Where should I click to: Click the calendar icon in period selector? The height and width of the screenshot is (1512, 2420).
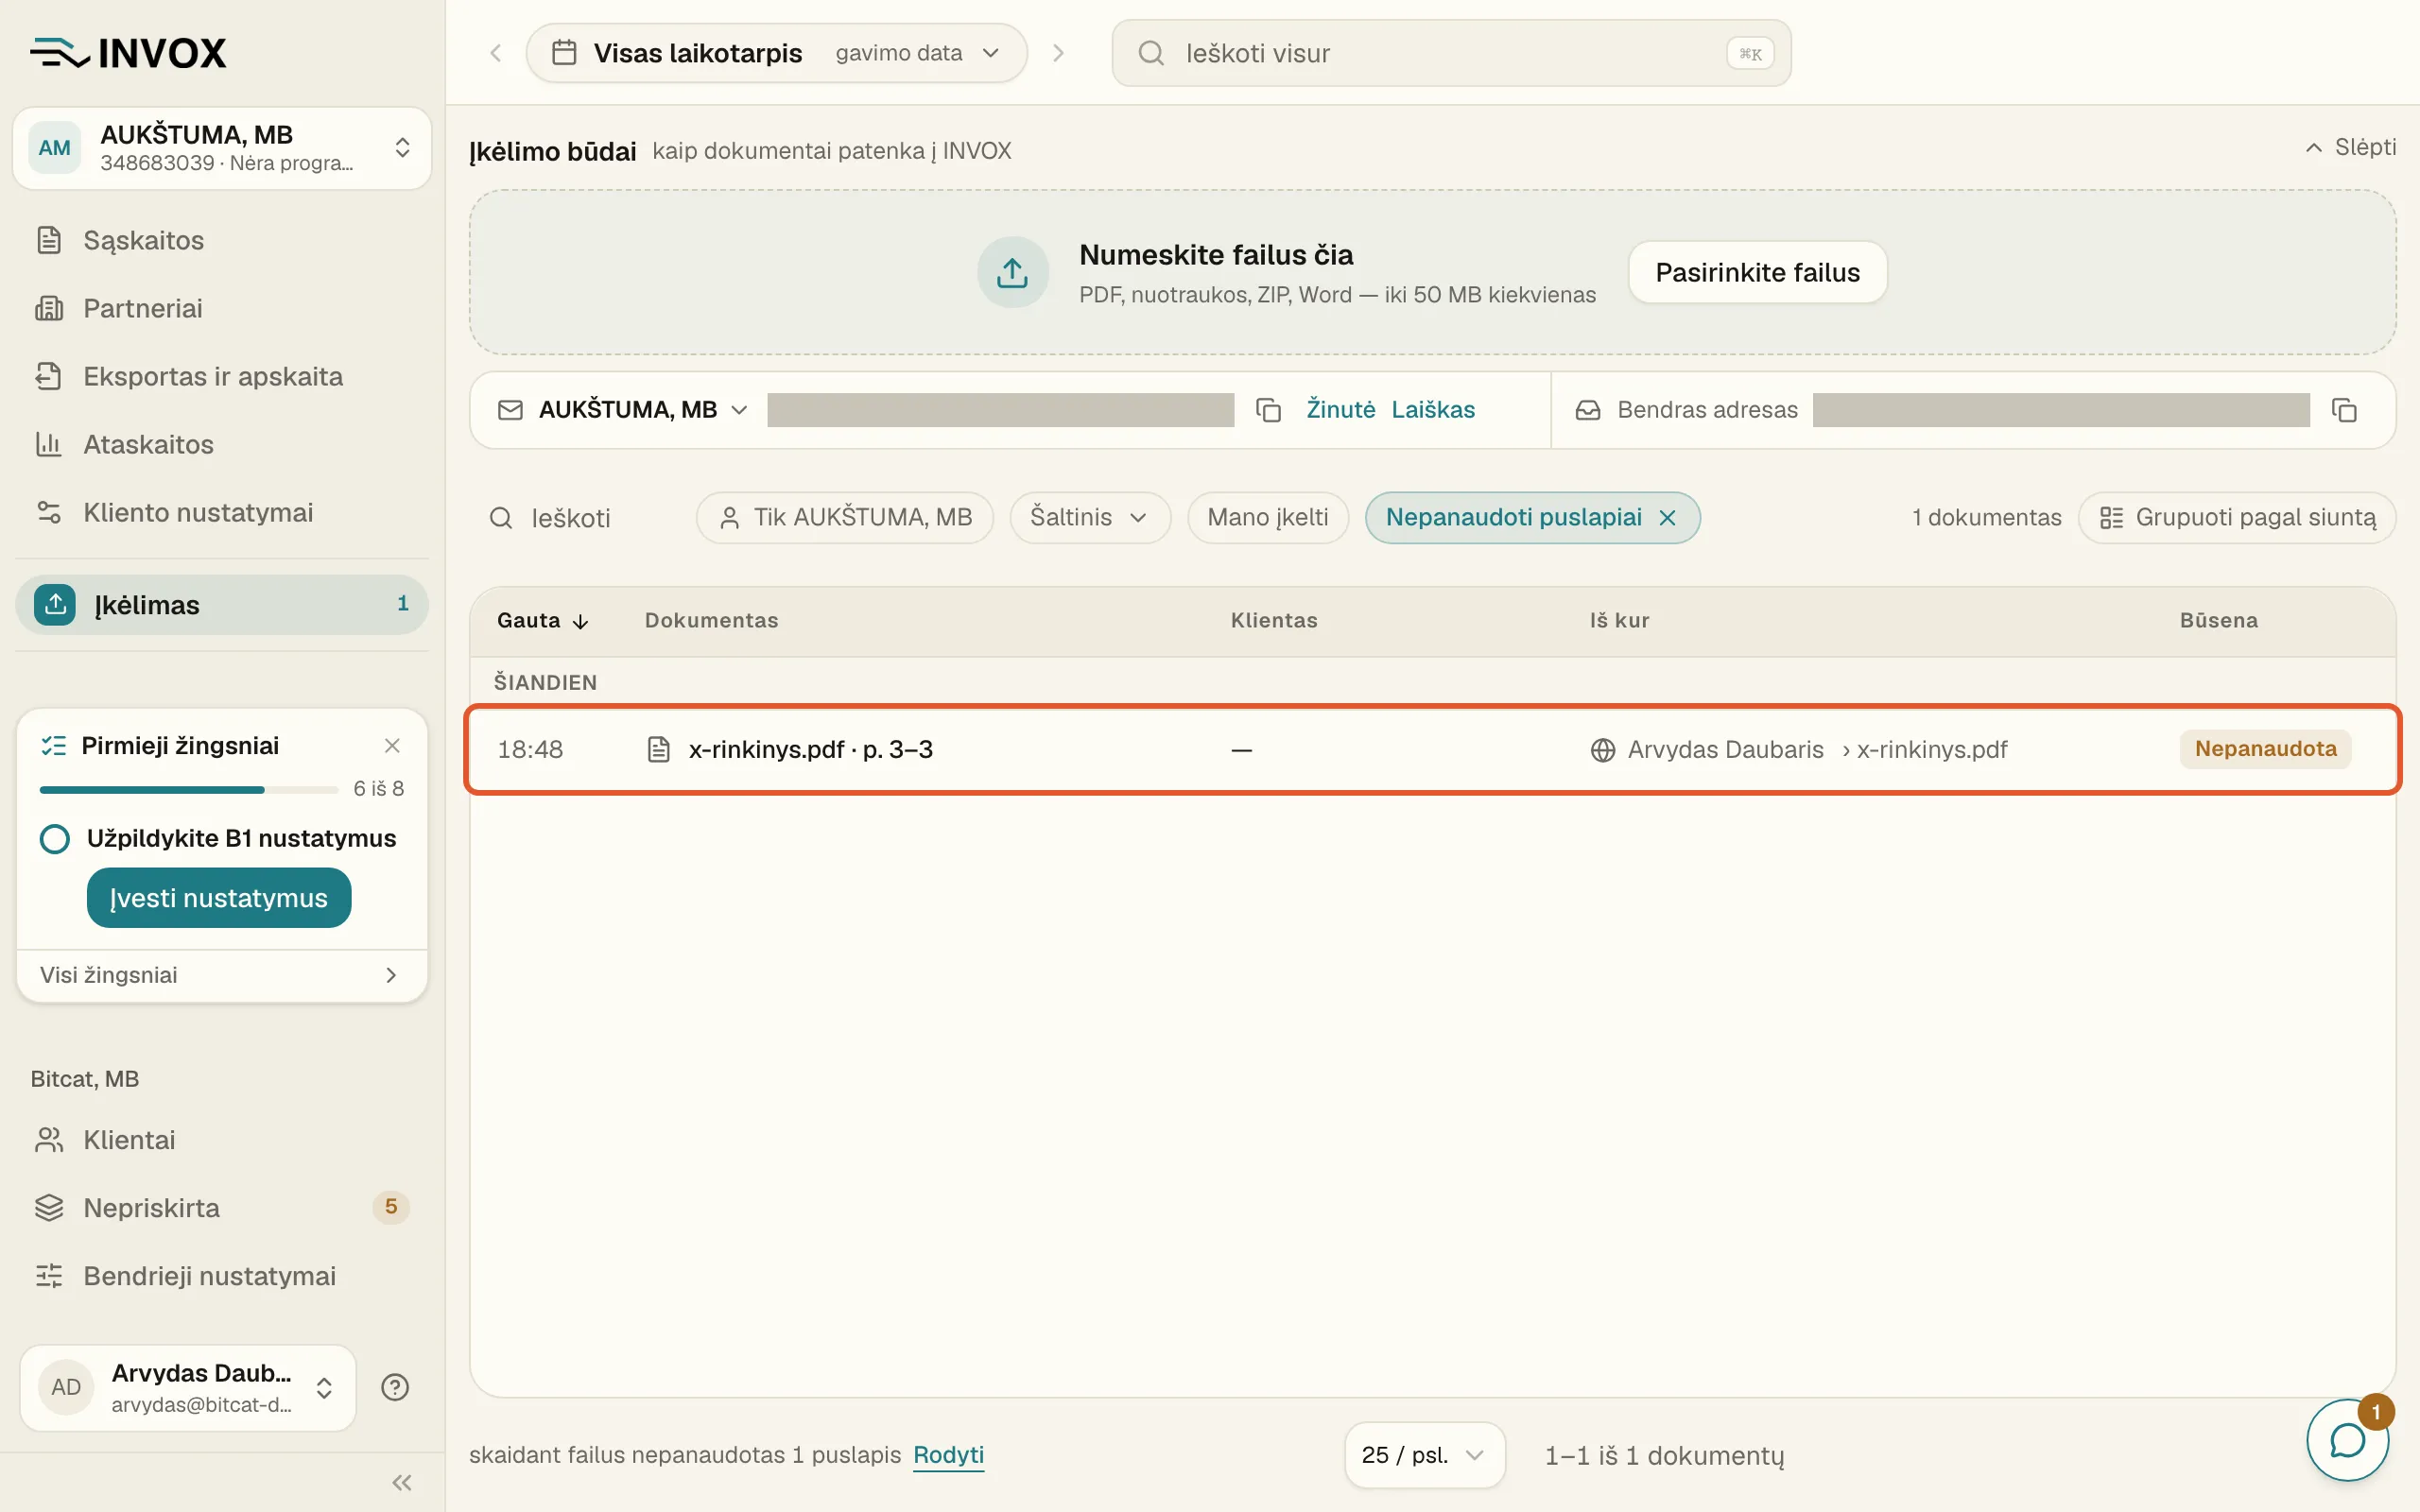(564, 53)
